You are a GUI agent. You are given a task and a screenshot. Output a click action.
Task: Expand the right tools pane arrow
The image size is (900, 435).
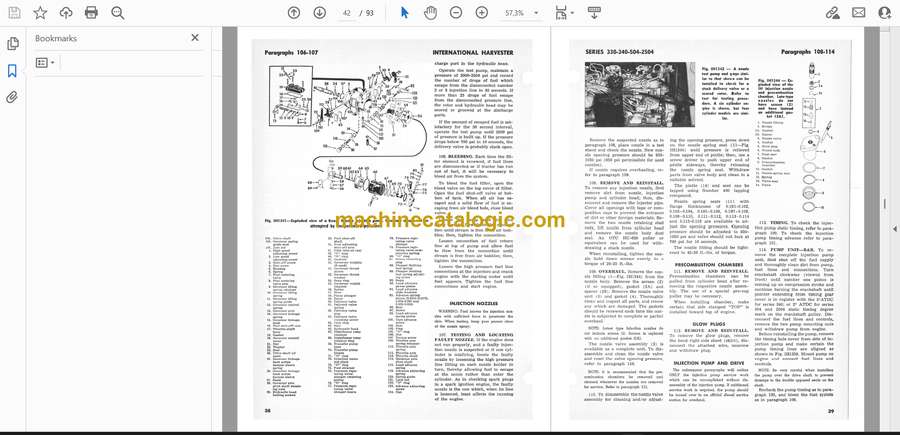click(894, 229)
